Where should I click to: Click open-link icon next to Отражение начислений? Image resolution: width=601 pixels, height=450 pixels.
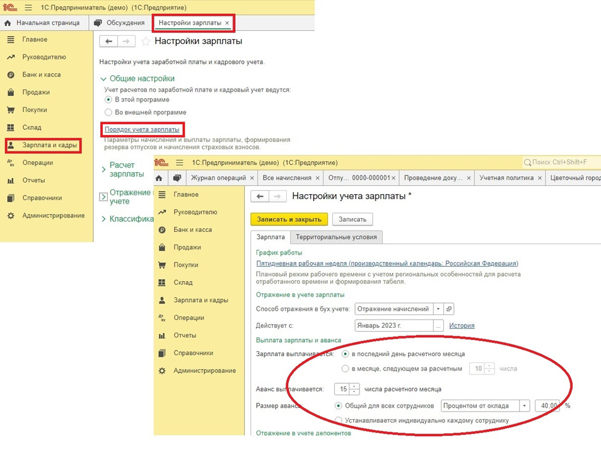[x=449, y=309]
